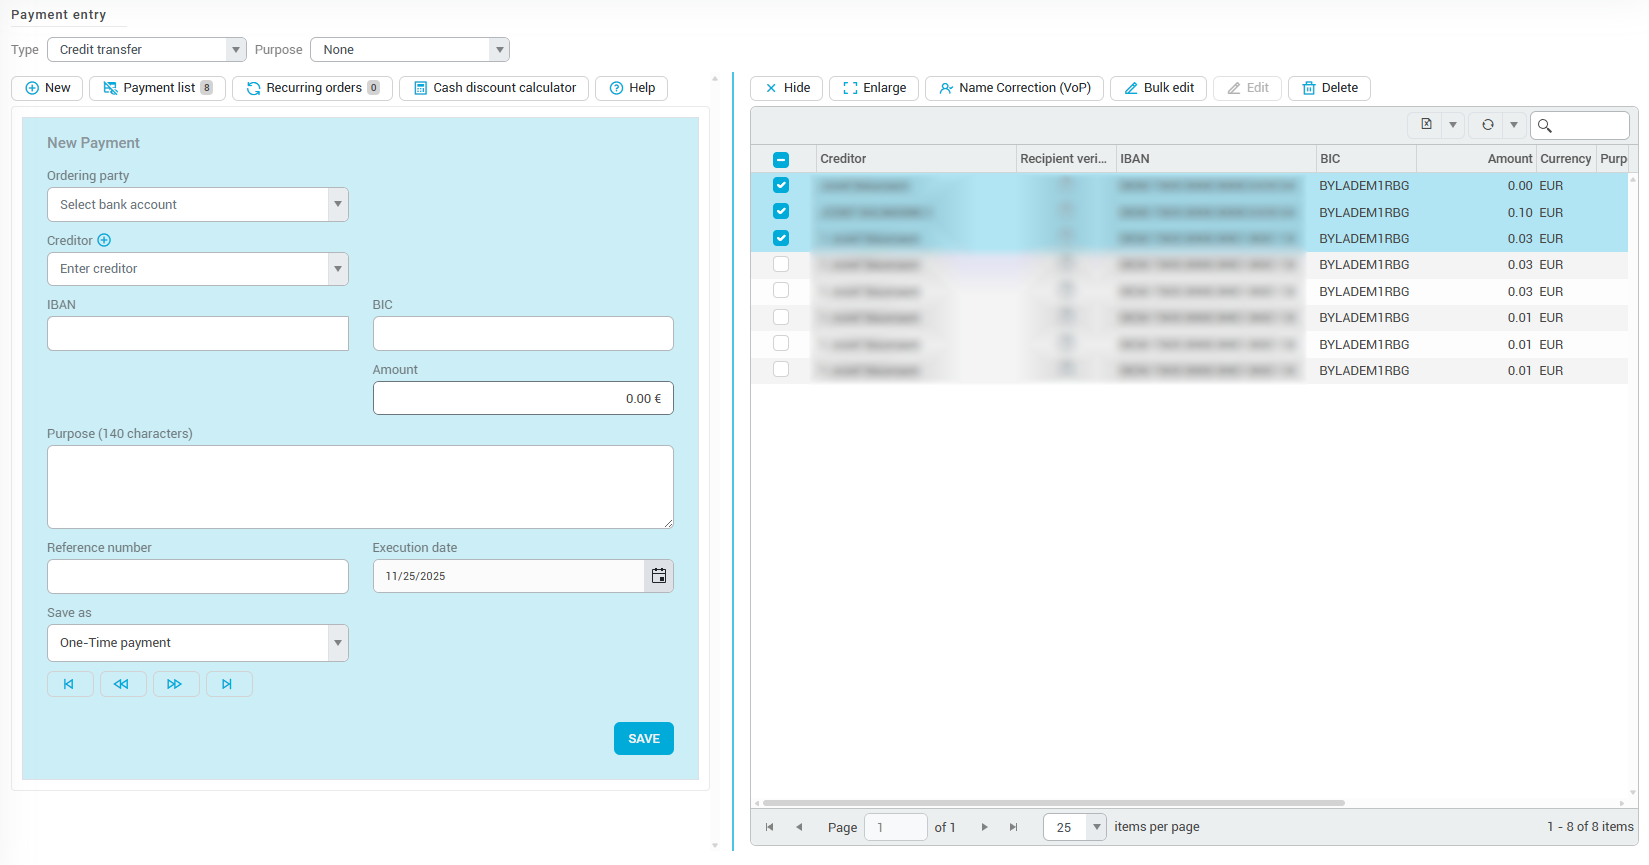Jump to first payment record arrow
The image size is (1649, 865).
pyautogui.click(x=70, y=684)
